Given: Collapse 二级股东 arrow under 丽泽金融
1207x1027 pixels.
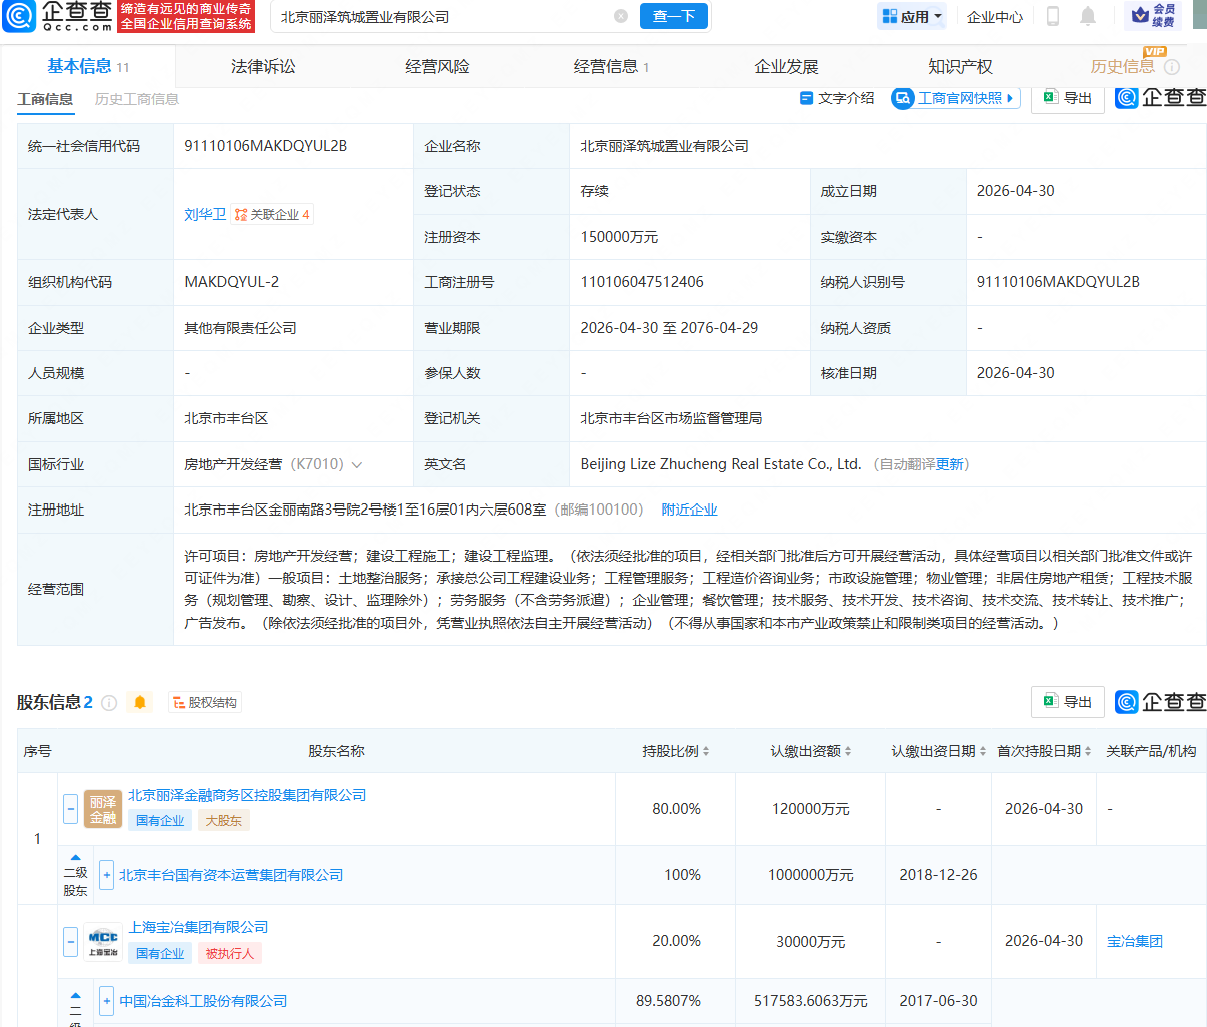Looking at the screenshot, I should tap(75, 858).
